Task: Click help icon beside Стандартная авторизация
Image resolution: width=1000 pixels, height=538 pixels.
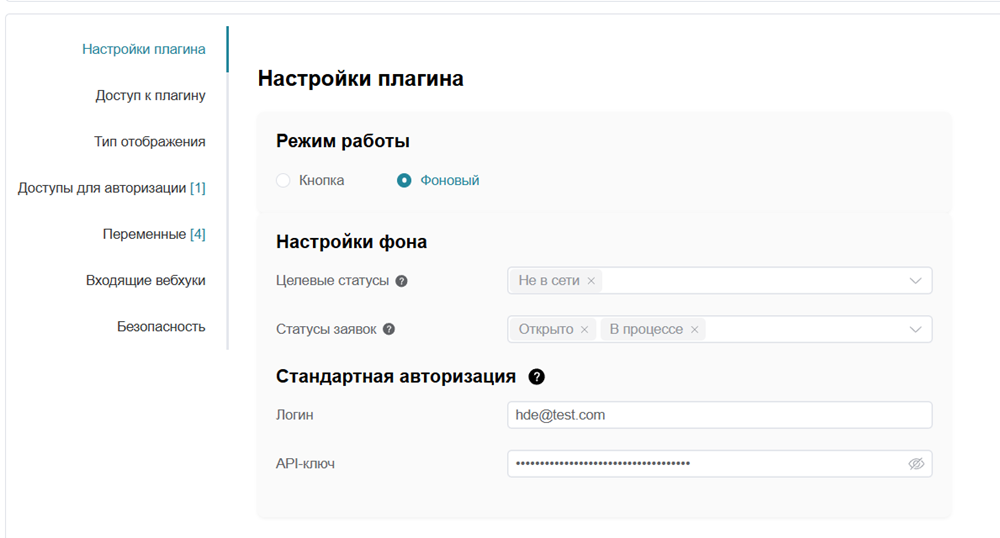Action: pos(537,377)
